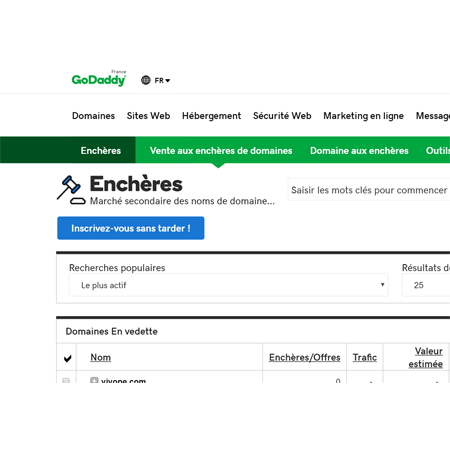The width and height of the screenshot is (450, 450).
Task: Sort by Valeur estimée column
Action: click(426, 357)
